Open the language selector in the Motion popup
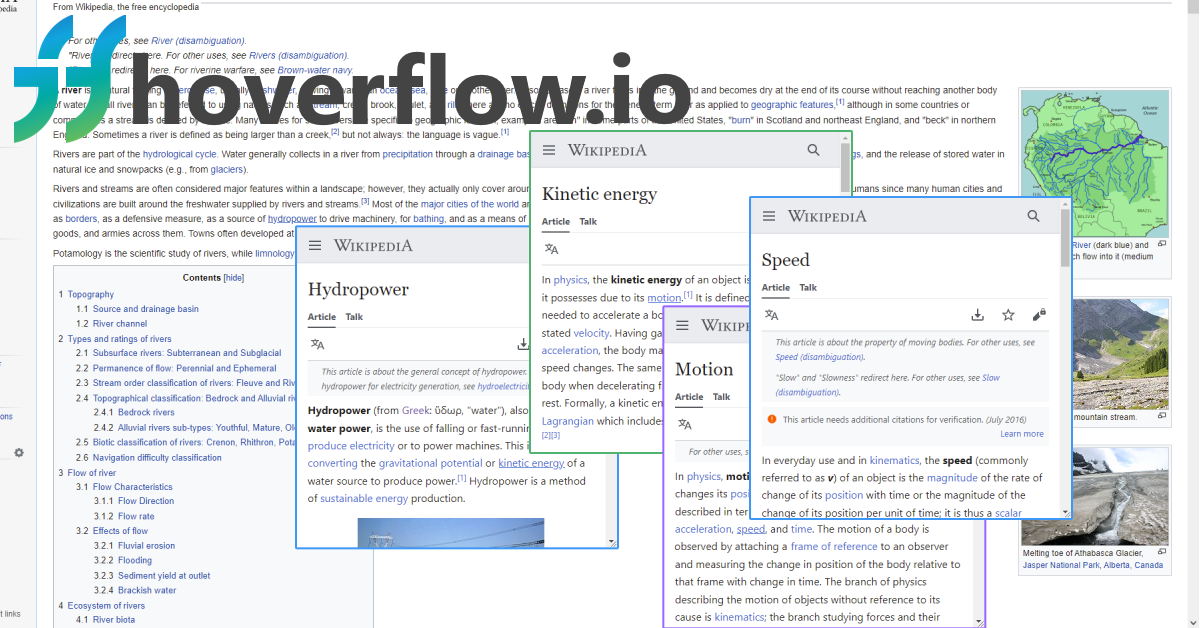 [685, 424]
